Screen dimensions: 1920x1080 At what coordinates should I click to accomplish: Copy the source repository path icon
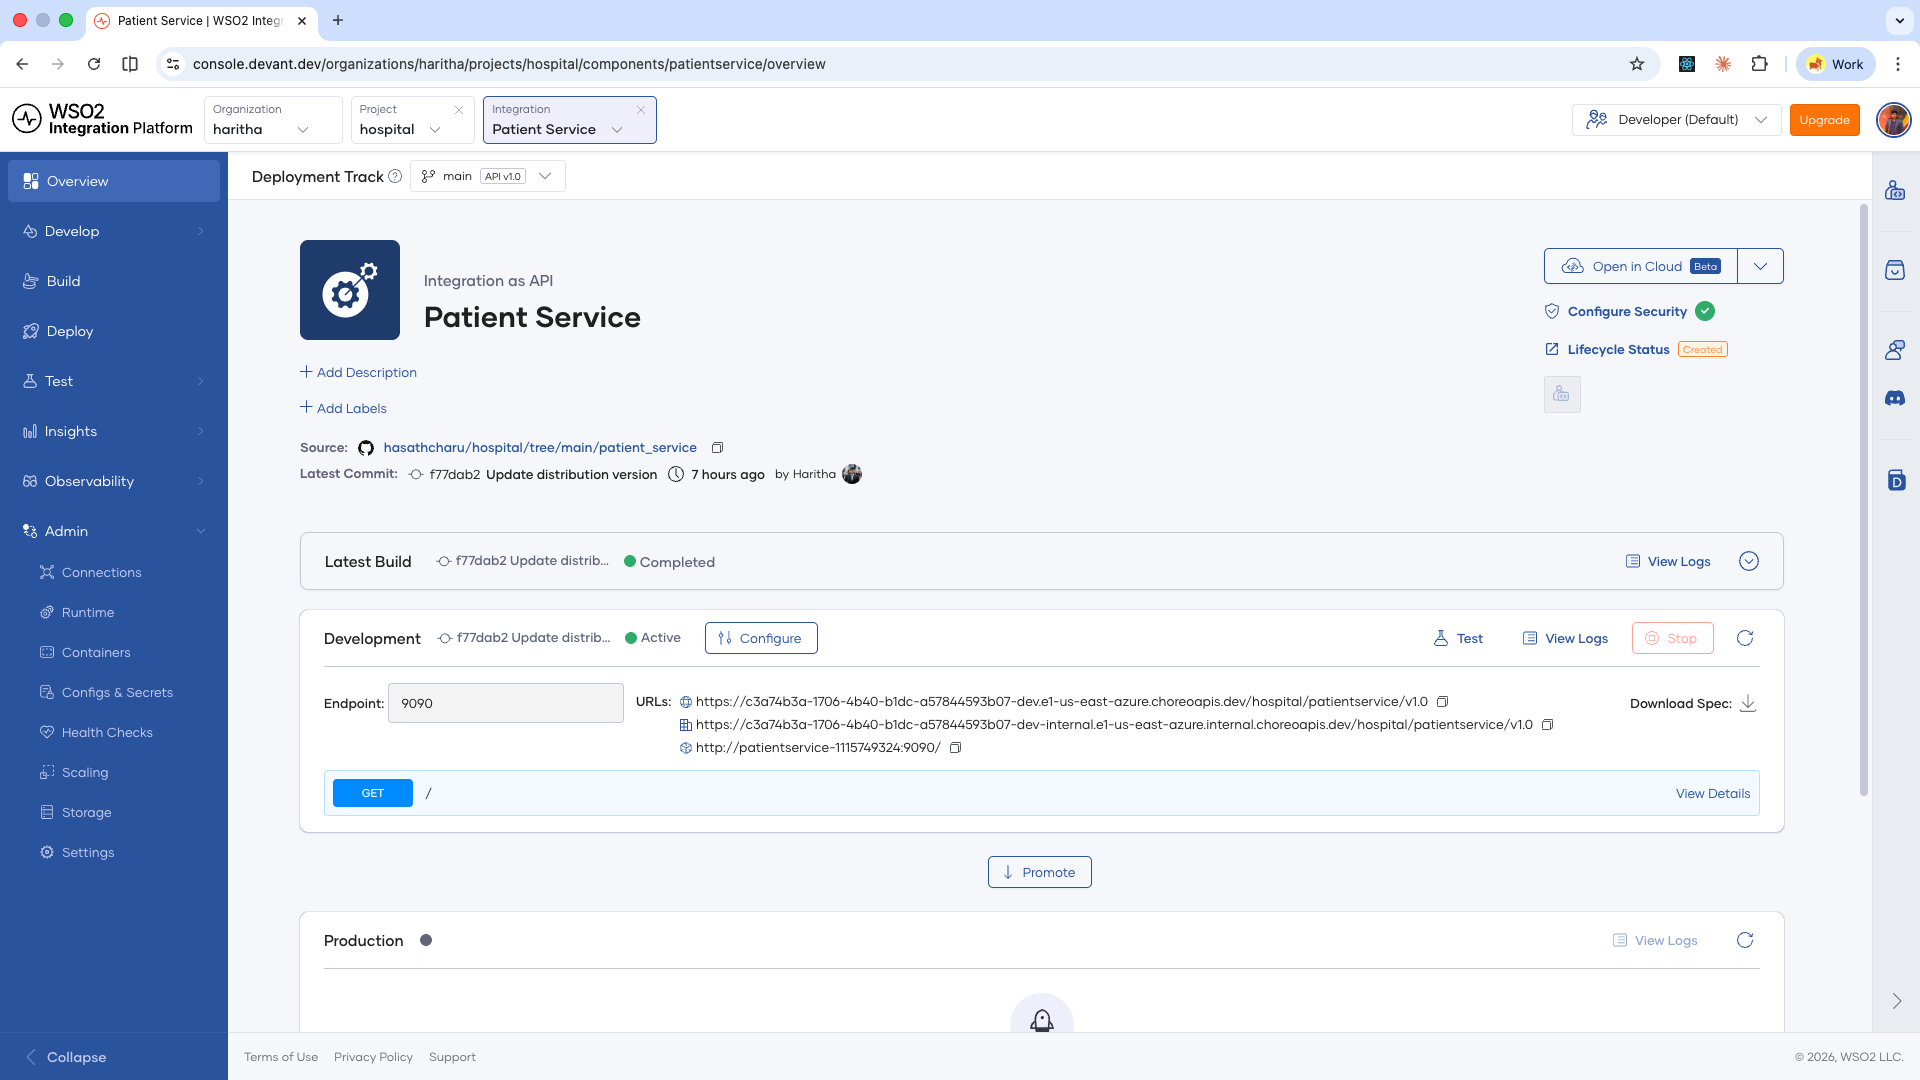pos(717,448)
